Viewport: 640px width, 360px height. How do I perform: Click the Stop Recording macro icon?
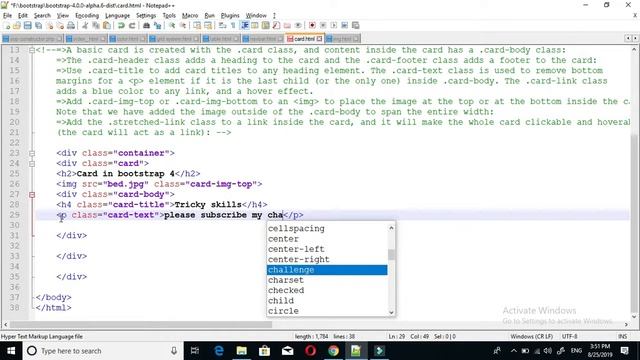[x=323, y=26]
